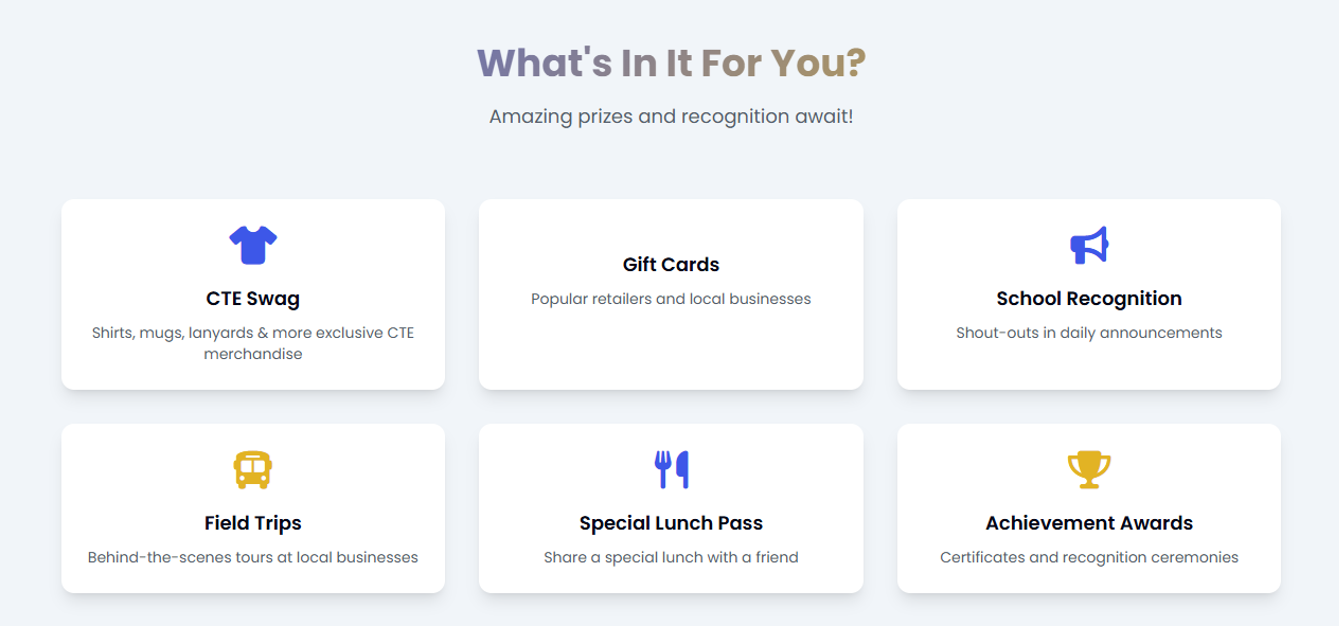Click the shirts, mugs, lanyards description text

(253, 343)
